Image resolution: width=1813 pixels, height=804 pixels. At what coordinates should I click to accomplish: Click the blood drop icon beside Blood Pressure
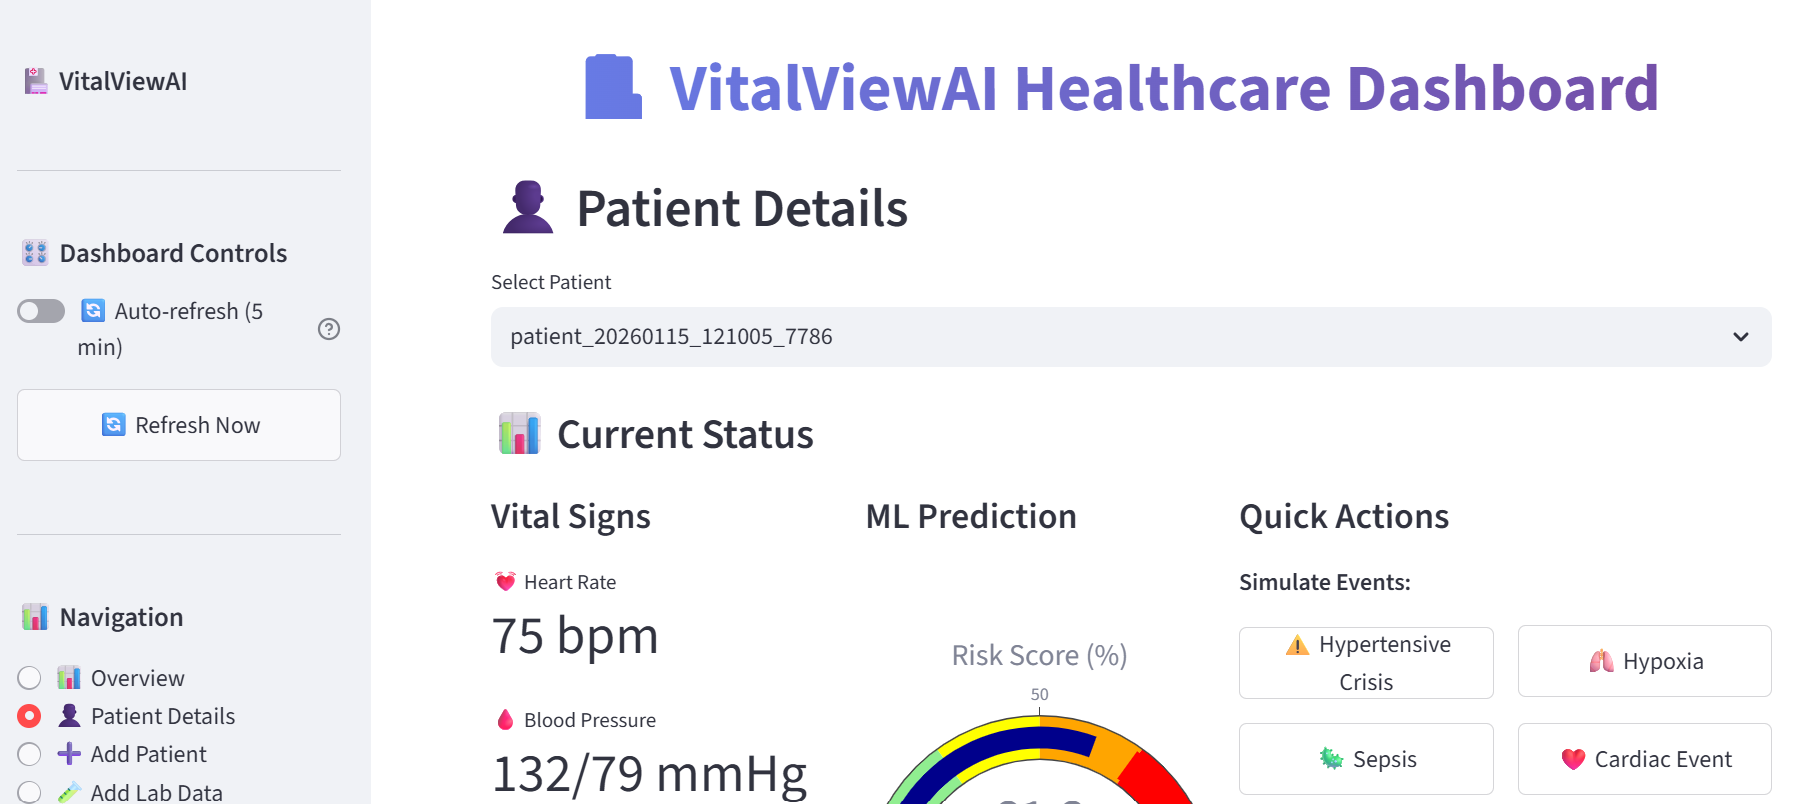[x=505, y=720]
